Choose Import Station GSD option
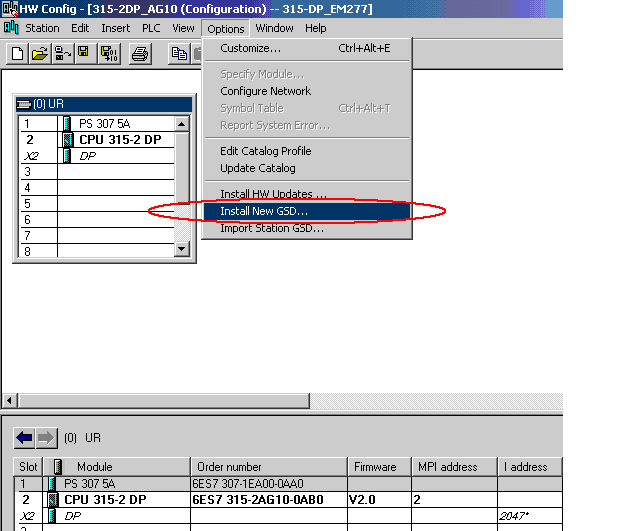 [271, 228]
